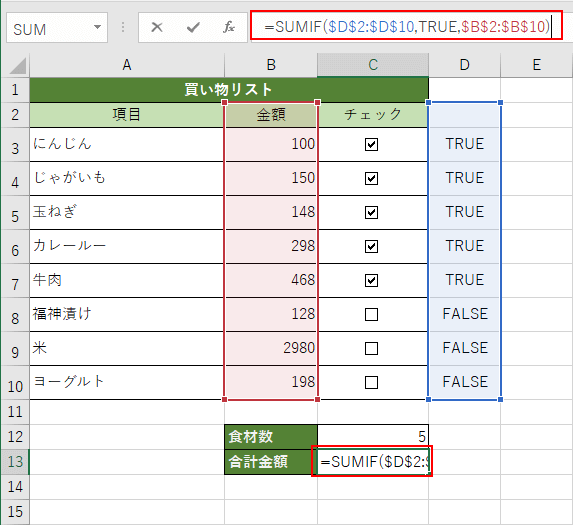Click the チェック header cell

[373, 115]
